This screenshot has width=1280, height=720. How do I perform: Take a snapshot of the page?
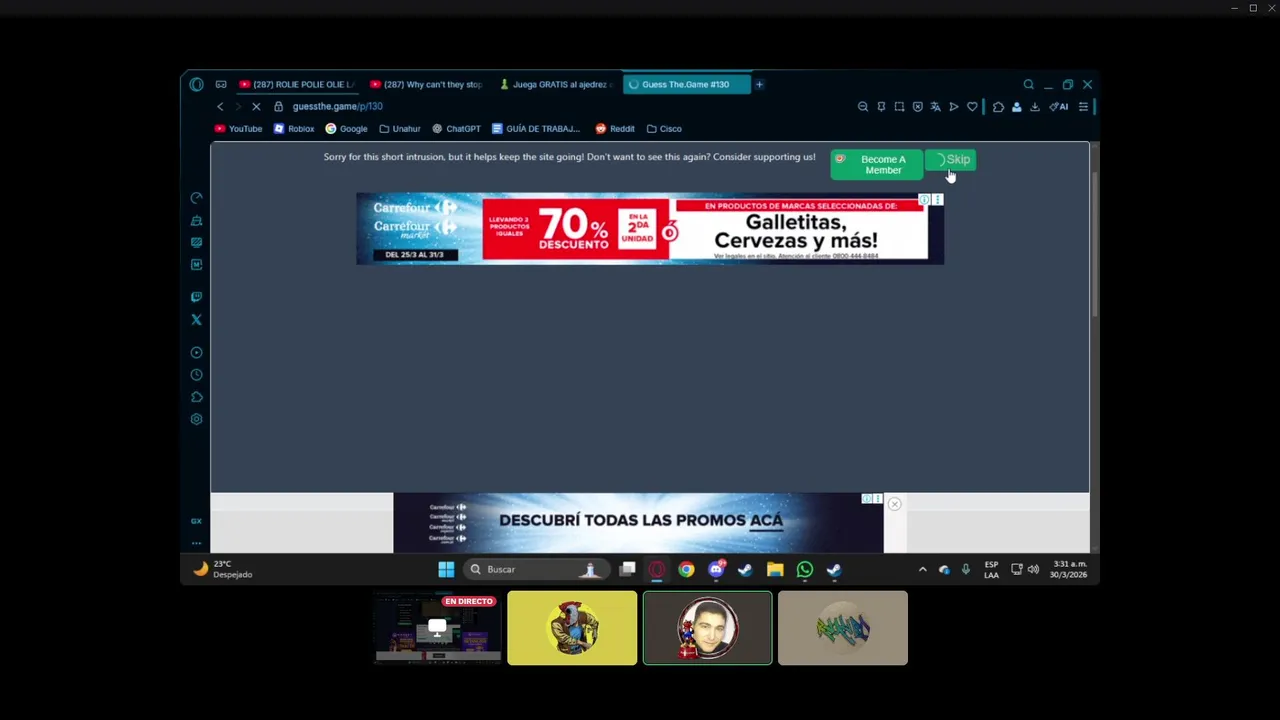tap(899, 107)
